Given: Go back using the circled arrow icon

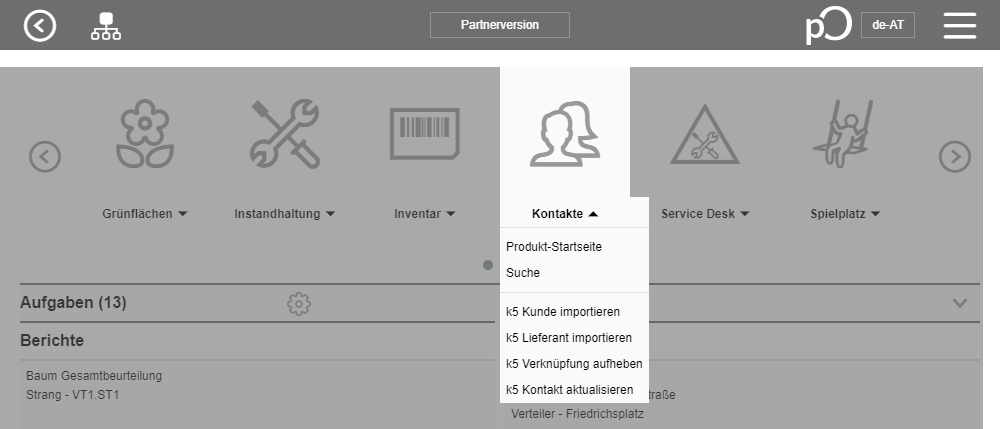Looking at the screenshot, I should coord(40,25).
